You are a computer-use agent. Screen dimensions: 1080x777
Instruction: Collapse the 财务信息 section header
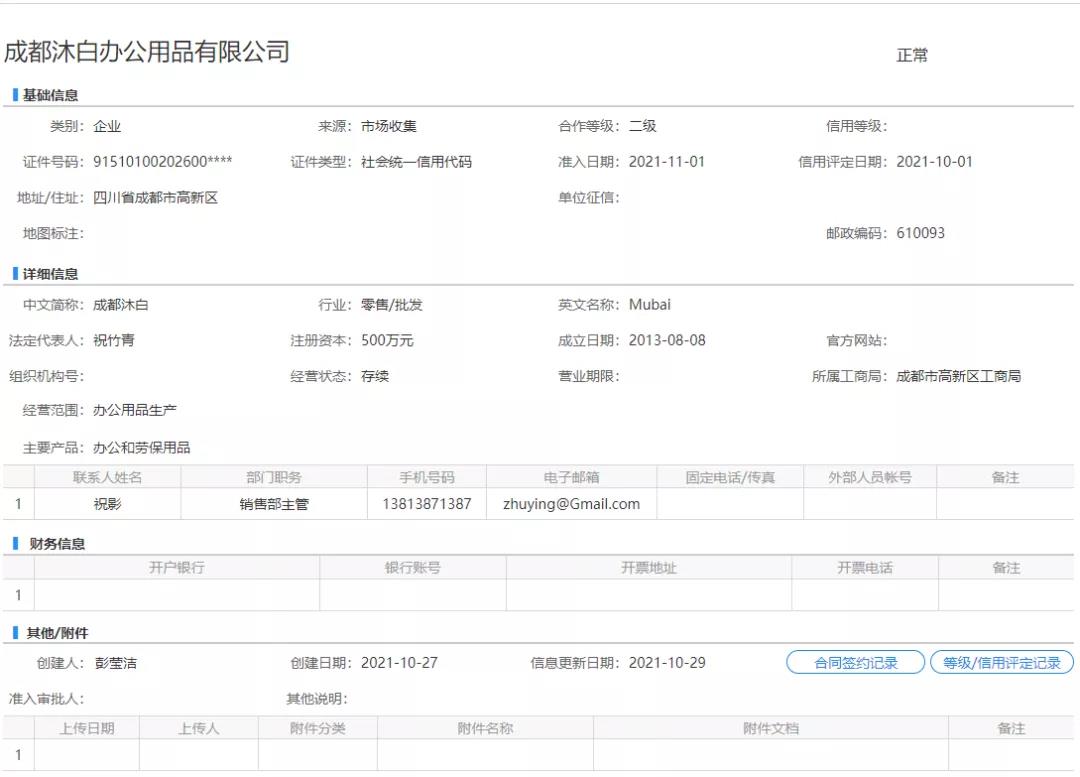coord(55,544)
